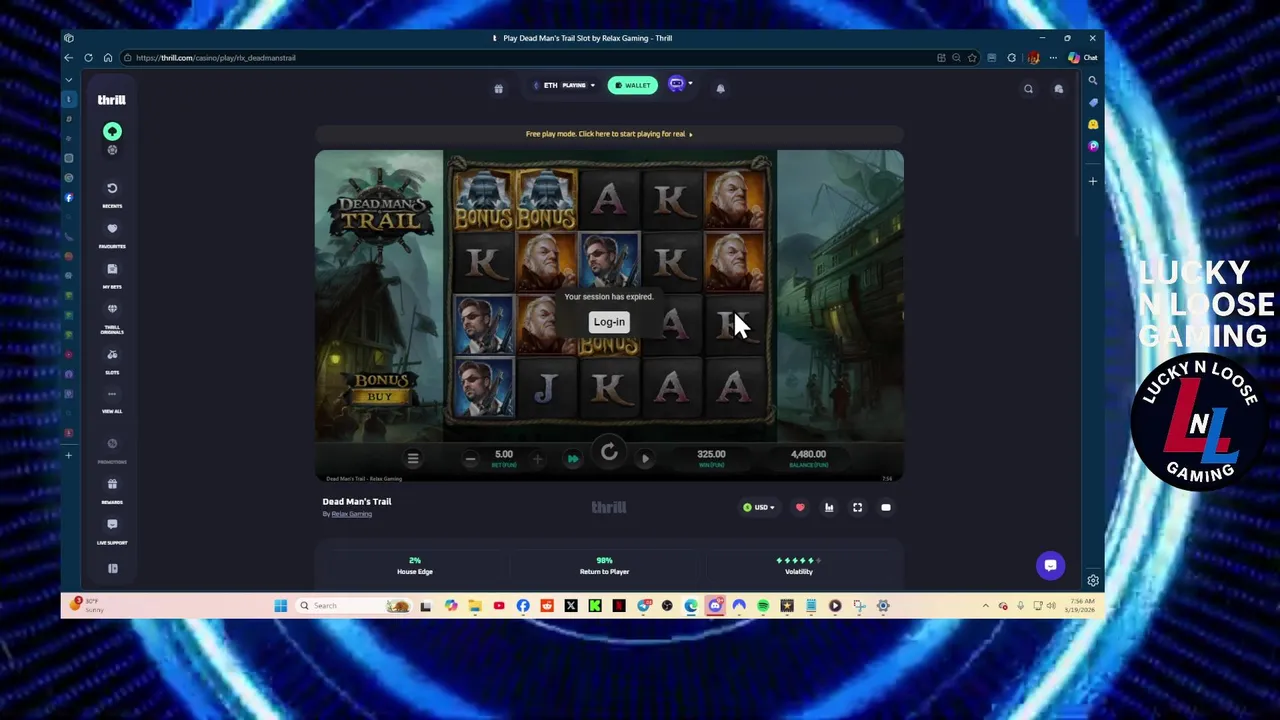Start autoplay with the play button
Image resolution: width=1280 pixels, height=720 pixels.
coord(645,459)
